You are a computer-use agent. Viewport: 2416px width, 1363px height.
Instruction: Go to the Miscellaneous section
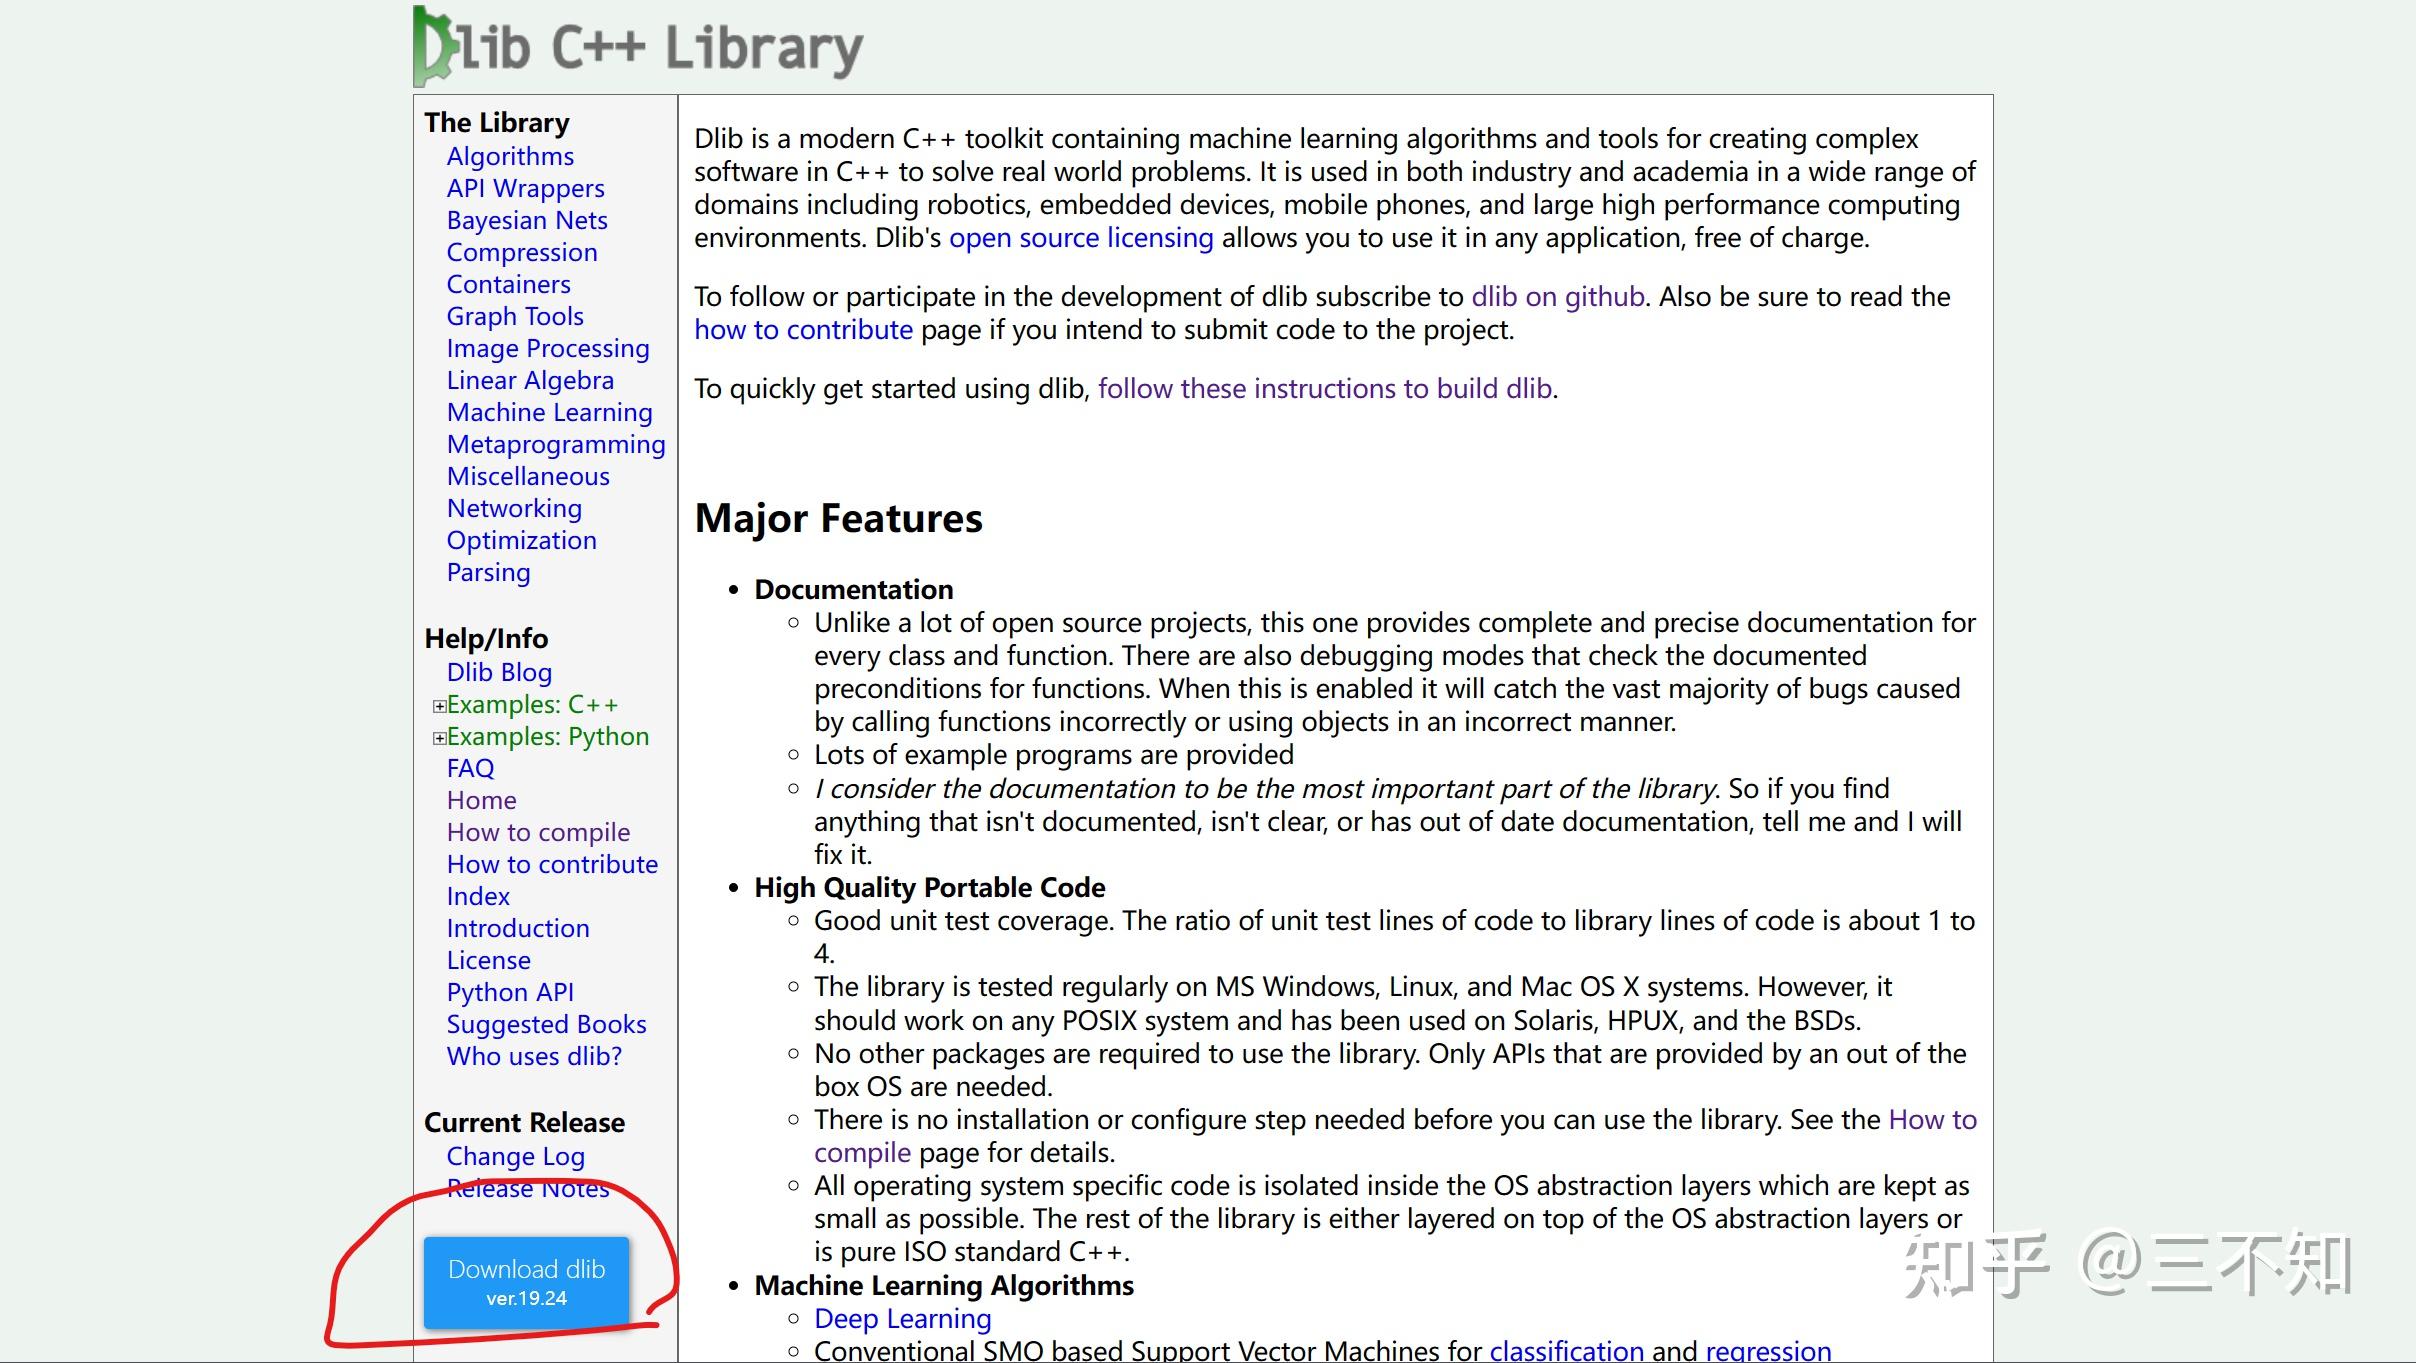tap(528, 476)
